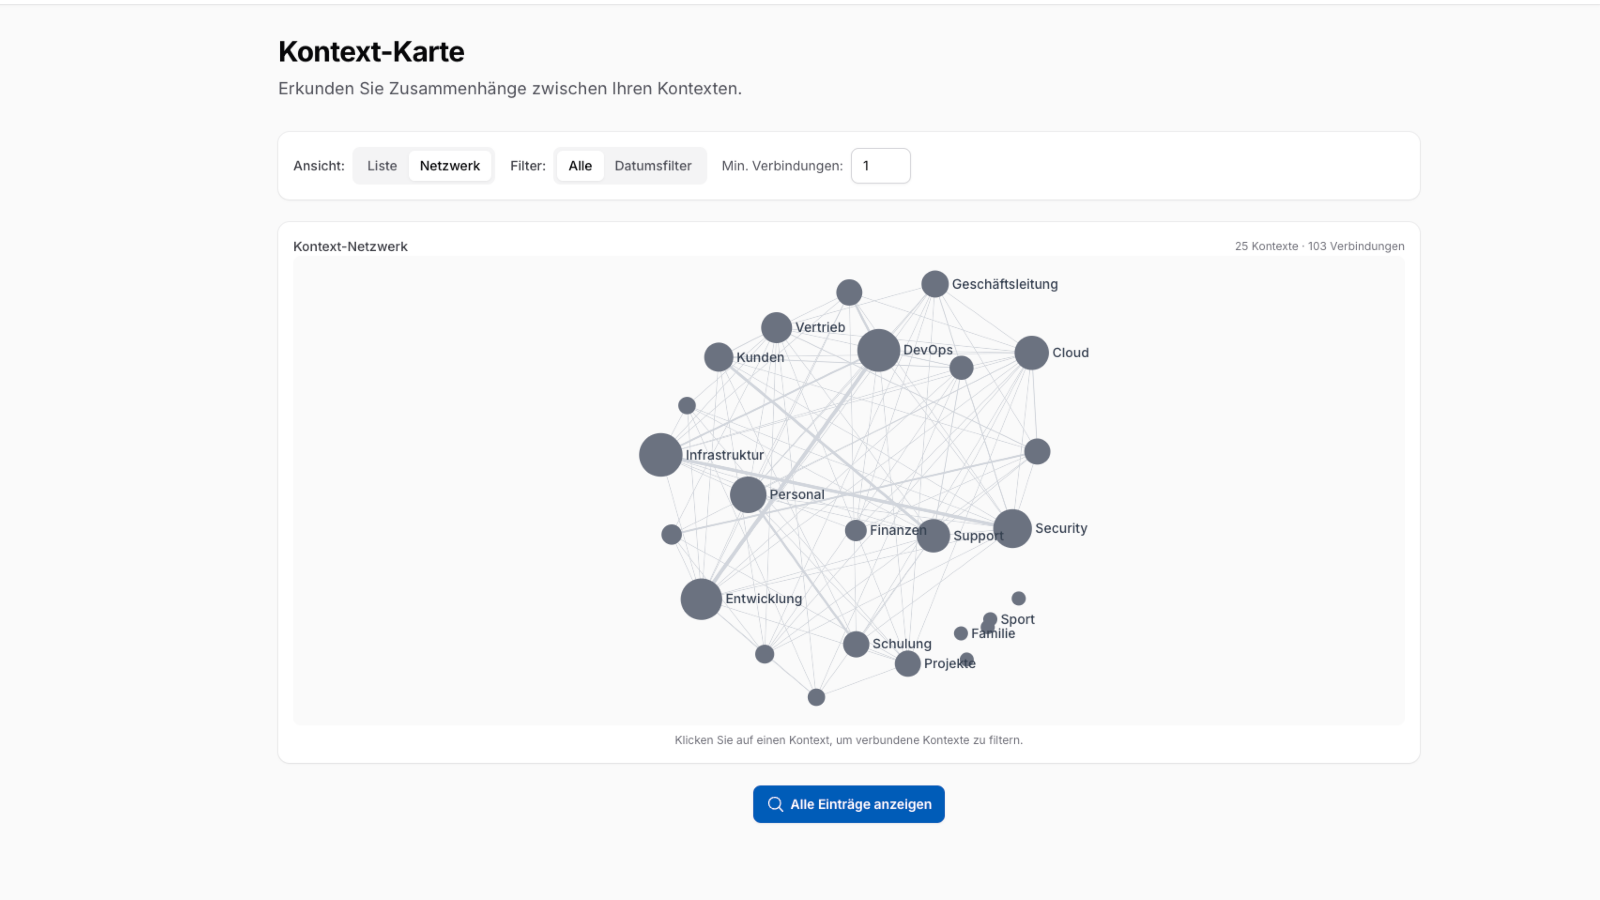Select the Vertrieb context node
This screenshot has width=1600, height=900.
(x=776, y=327)
